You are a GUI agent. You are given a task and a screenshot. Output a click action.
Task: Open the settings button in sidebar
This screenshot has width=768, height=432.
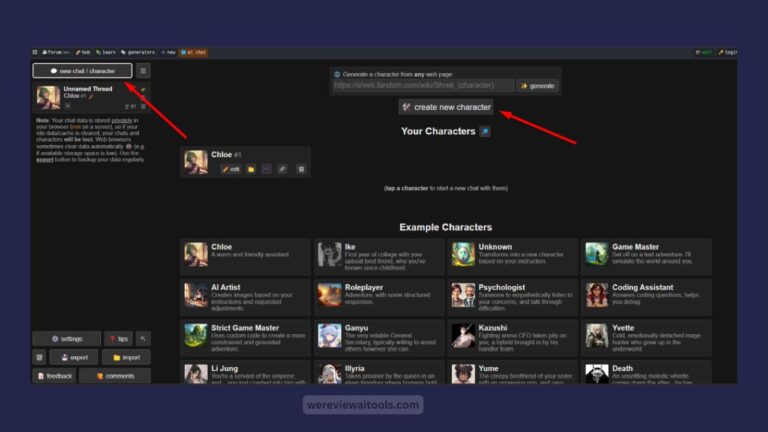coord(67,338)
